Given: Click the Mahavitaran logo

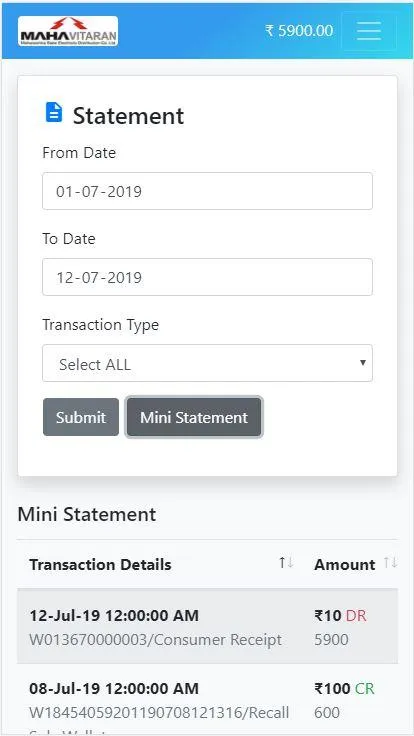Looking at the screenshot, I should 68,31.
